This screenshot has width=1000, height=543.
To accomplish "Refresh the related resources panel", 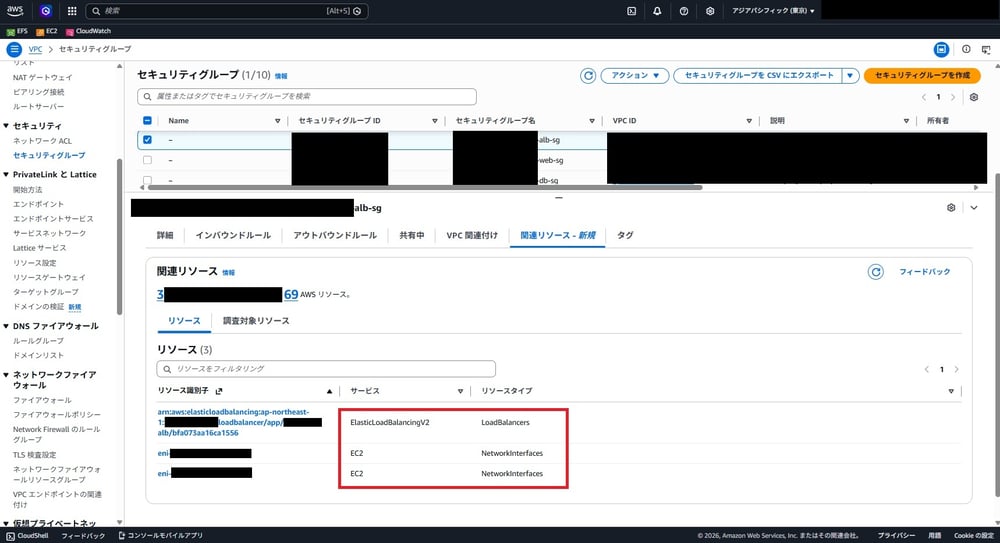I will 876,271.
